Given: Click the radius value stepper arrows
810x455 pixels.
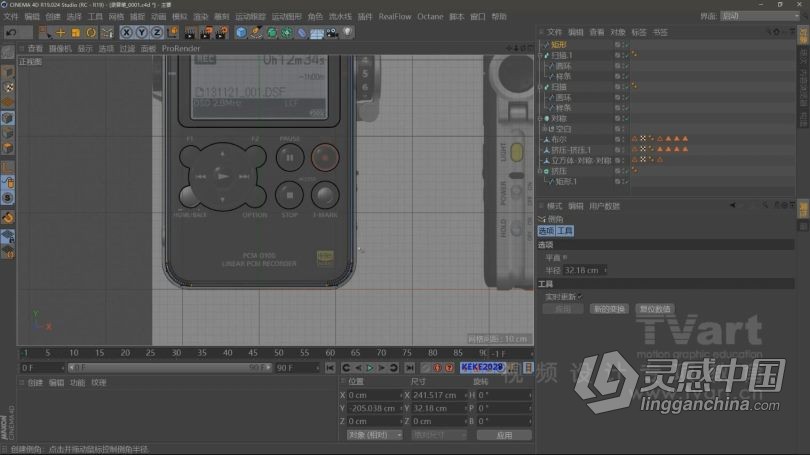Looking at the screenshot, I should coord(605,270).
